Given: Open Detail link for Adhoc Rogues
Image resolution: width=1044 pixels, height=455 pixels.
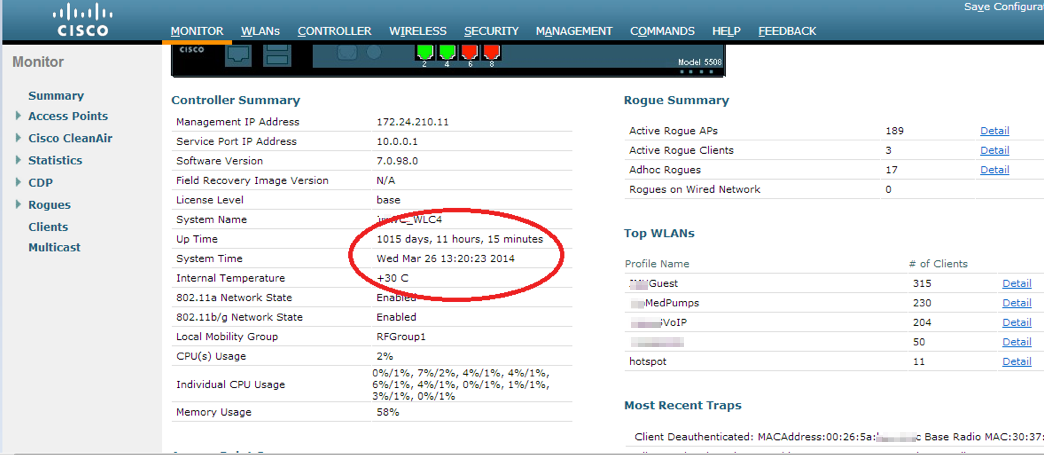Looking at the screenshot, I should [994, 170].
